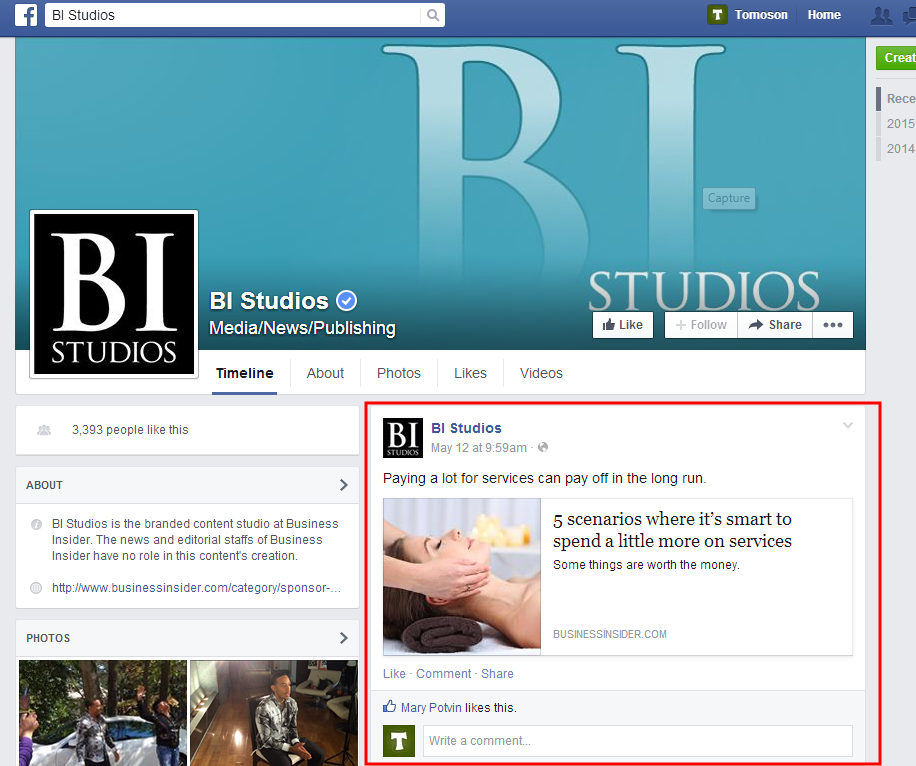Click the people icon beside like count
This screenshot has height=766, width=916.
coord(44,430)
